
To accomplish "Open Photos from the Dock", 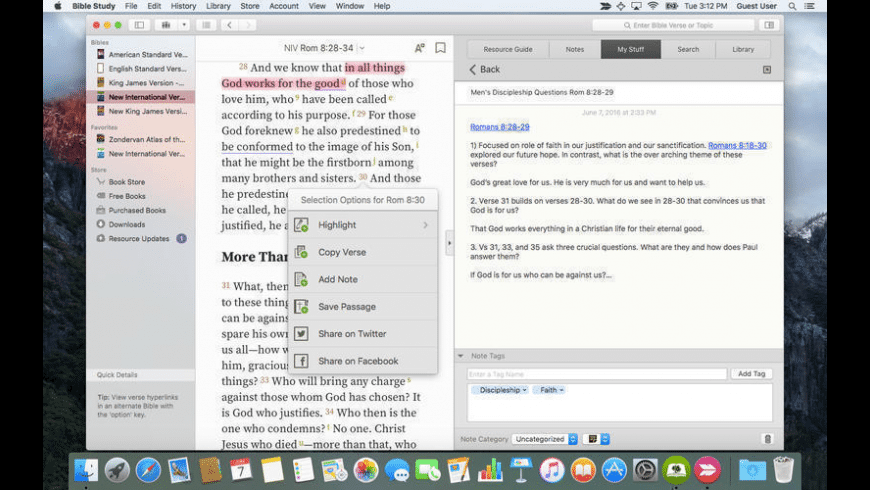I will point(366,470).
